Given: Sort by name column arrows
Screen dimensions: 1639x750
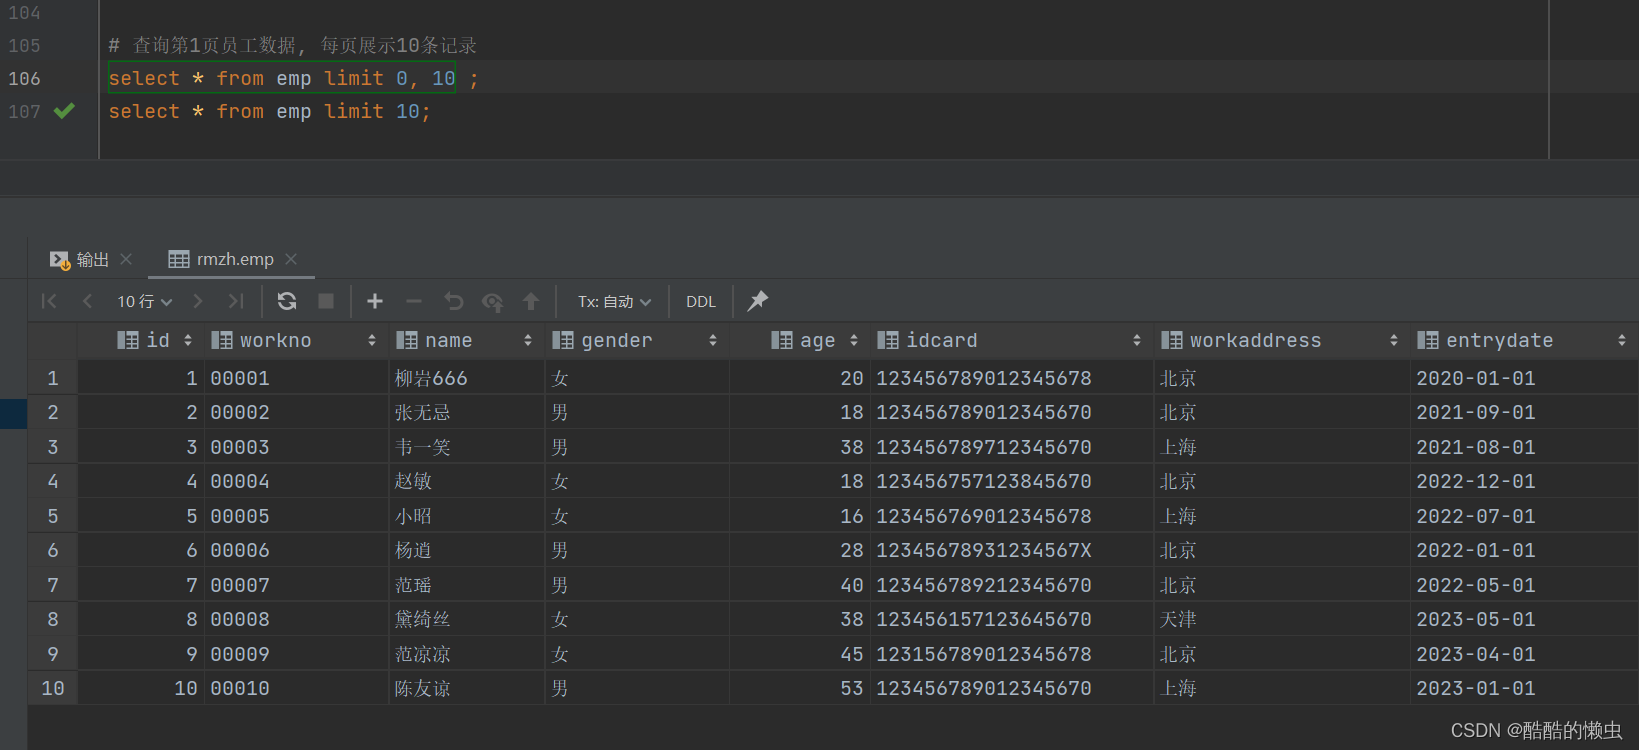Looking at the screenshot, I should pos(528,340).
